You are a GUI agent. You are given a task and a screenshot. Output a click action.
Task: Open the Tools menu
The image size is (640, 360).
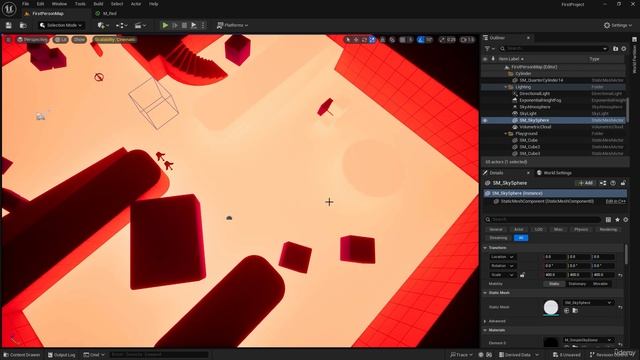tap(80, 4)
